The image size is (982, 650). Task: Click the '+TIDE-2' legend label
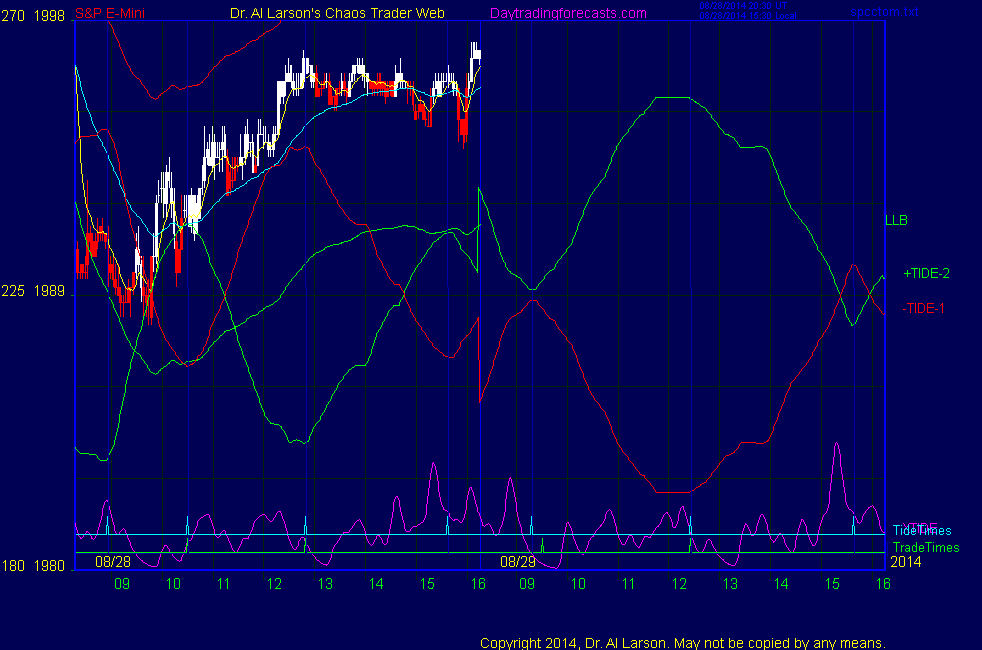pos(926,273)
